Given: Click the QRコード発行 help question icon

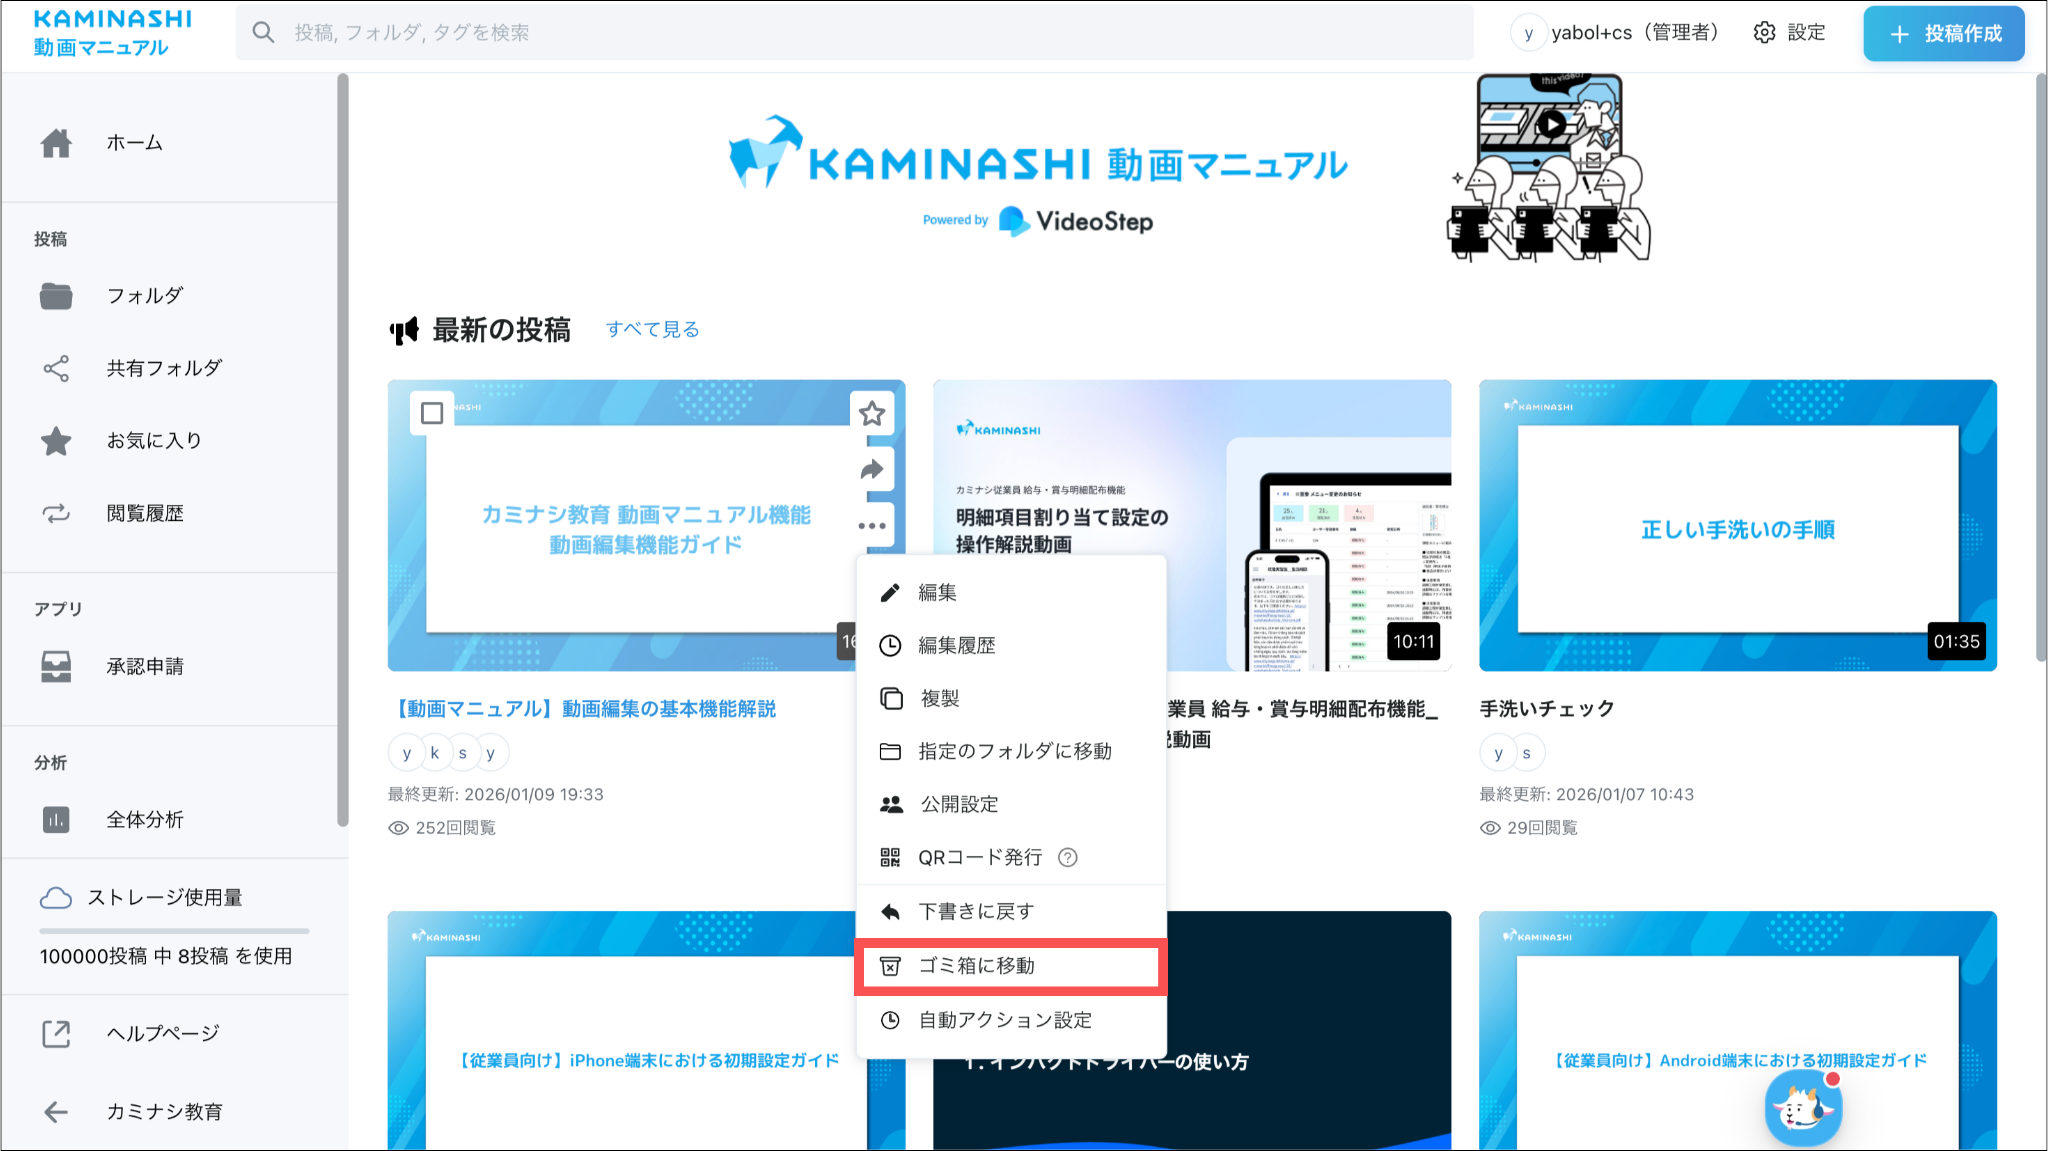Looking at the screenshot, I should coord(1068,857).
